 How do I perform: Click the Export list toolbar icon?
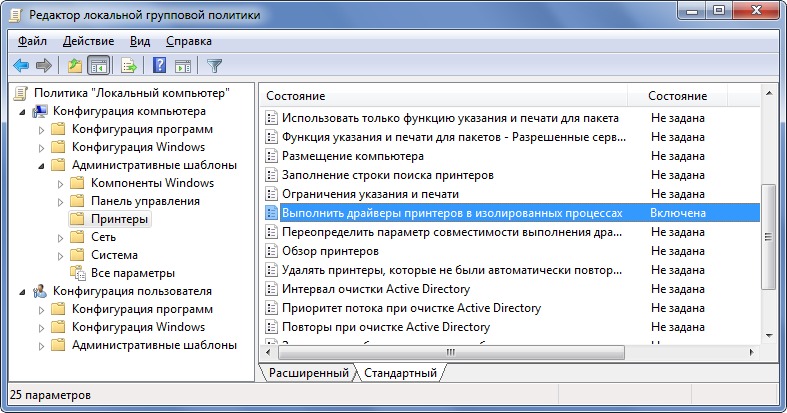[x=128, y=66]
